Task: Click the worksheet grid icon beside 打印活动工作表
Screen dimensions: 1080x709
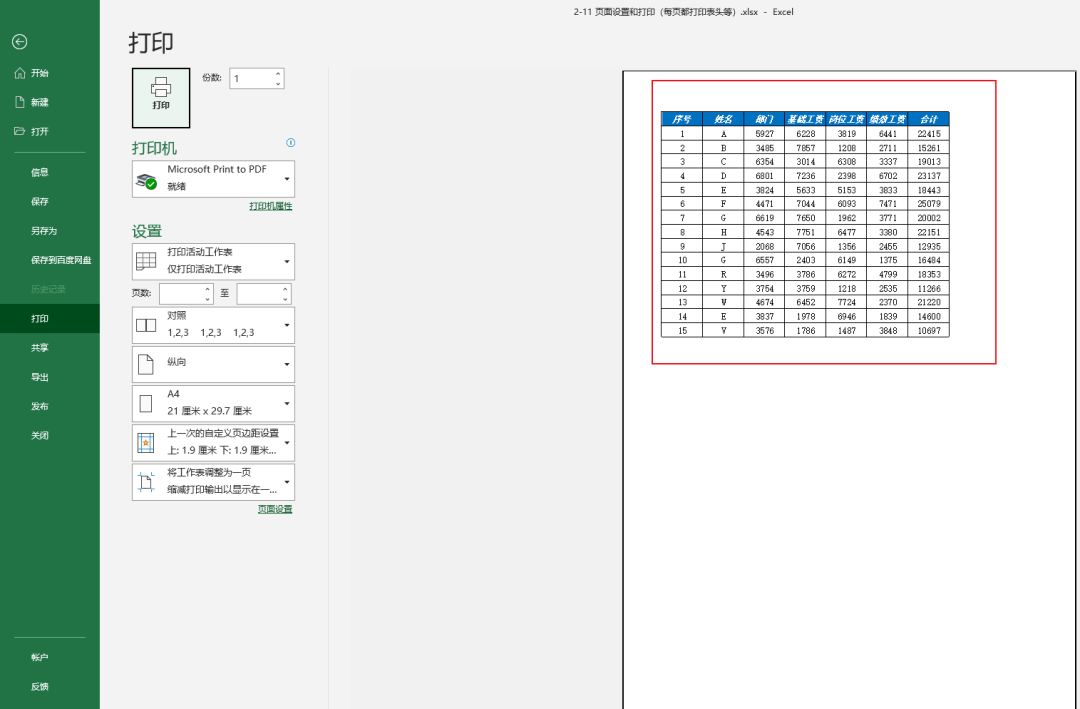Action: (x=146, y=262)
